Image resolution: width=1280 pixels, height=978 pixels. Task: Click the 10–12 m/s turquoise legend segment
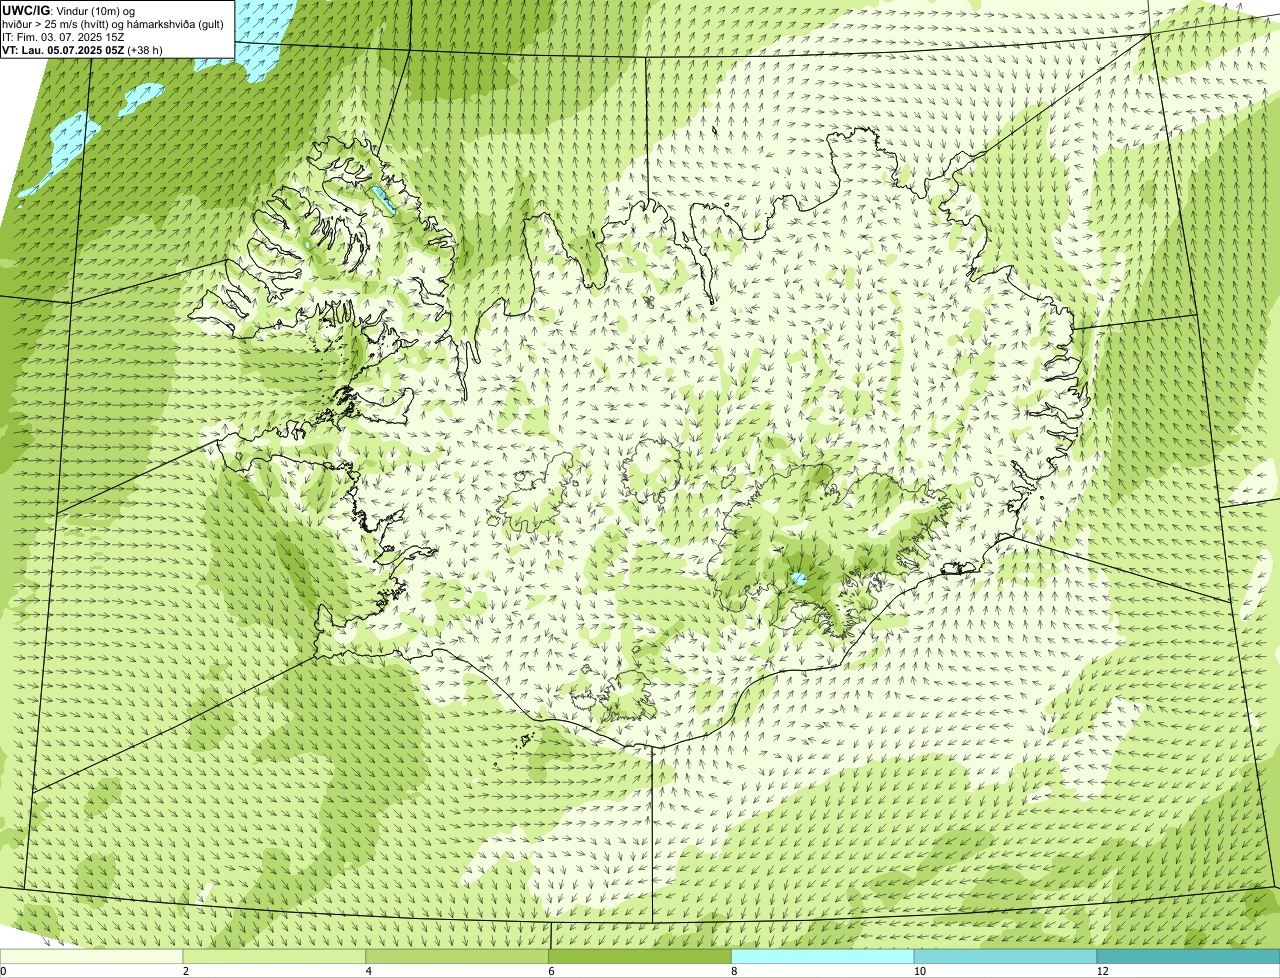point(1005,957)
